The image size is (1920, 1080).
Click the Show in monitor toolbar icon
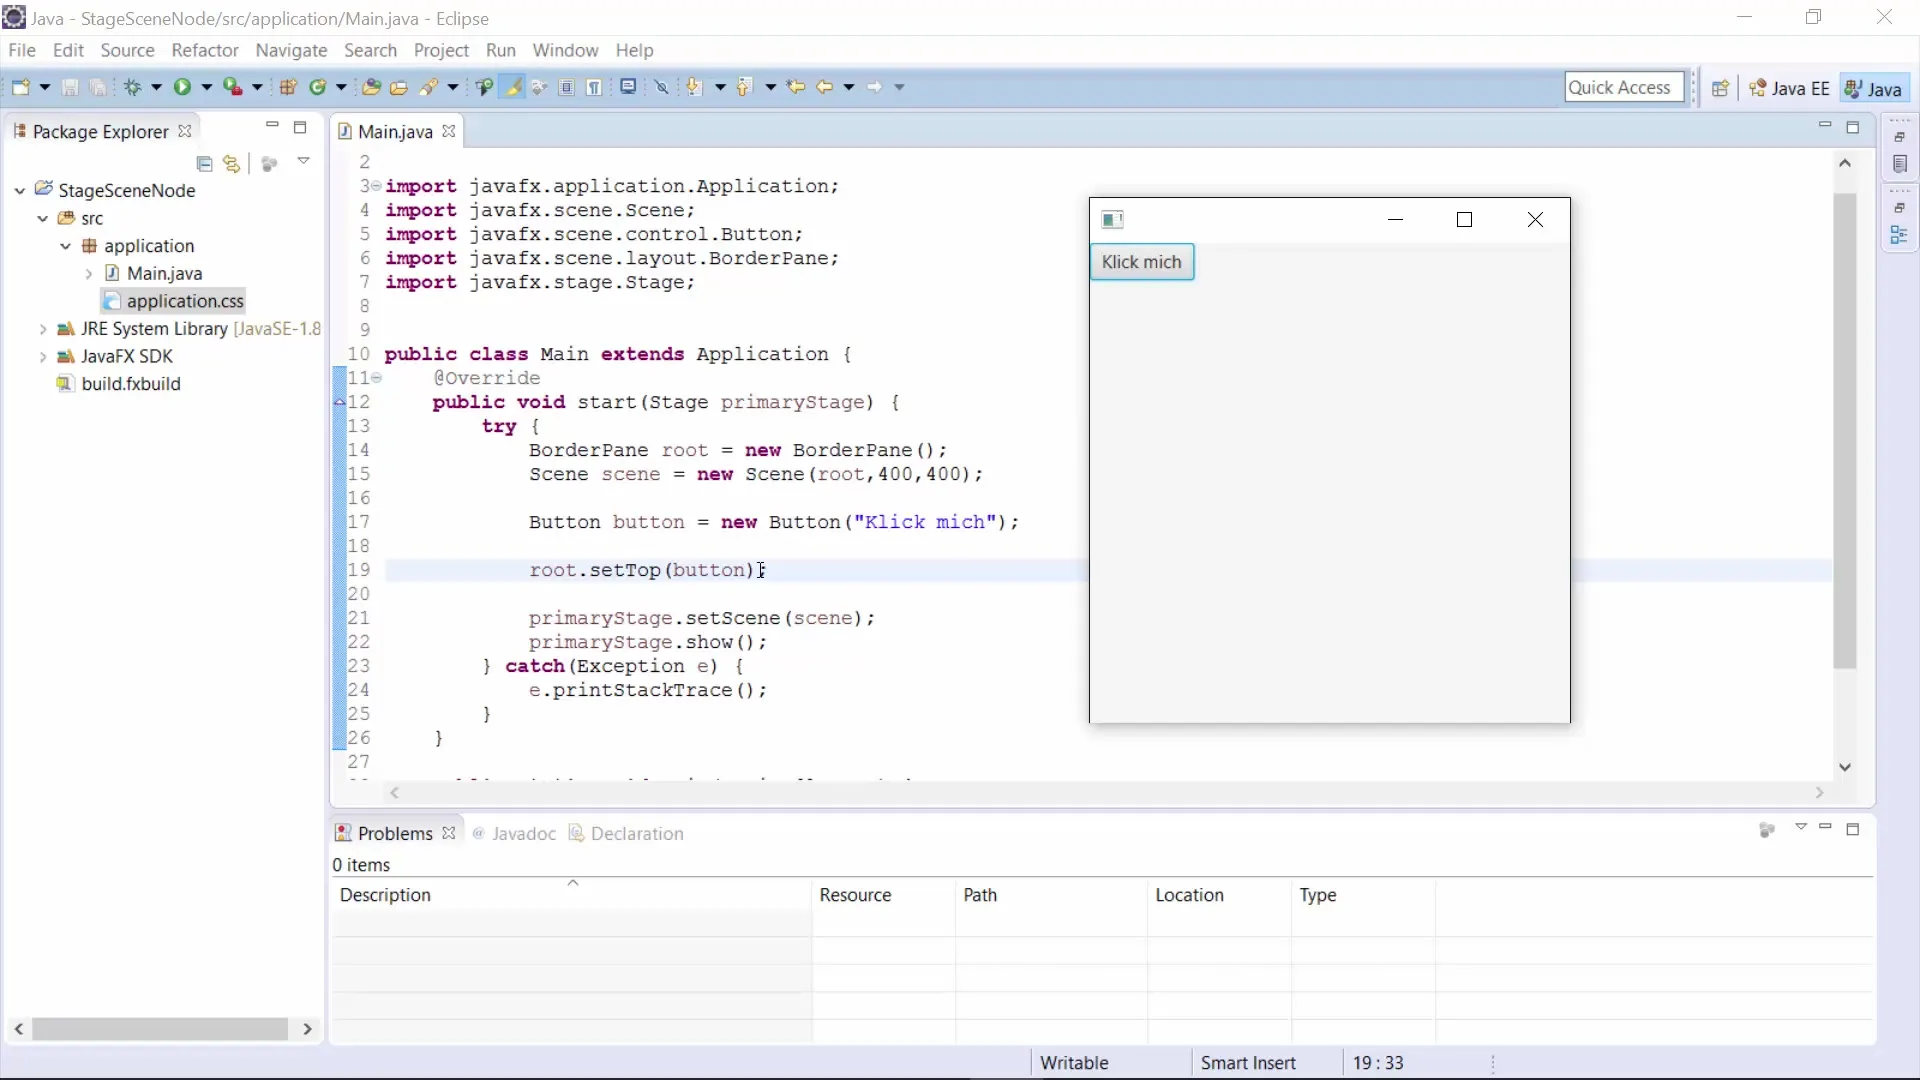click(628, 87)
